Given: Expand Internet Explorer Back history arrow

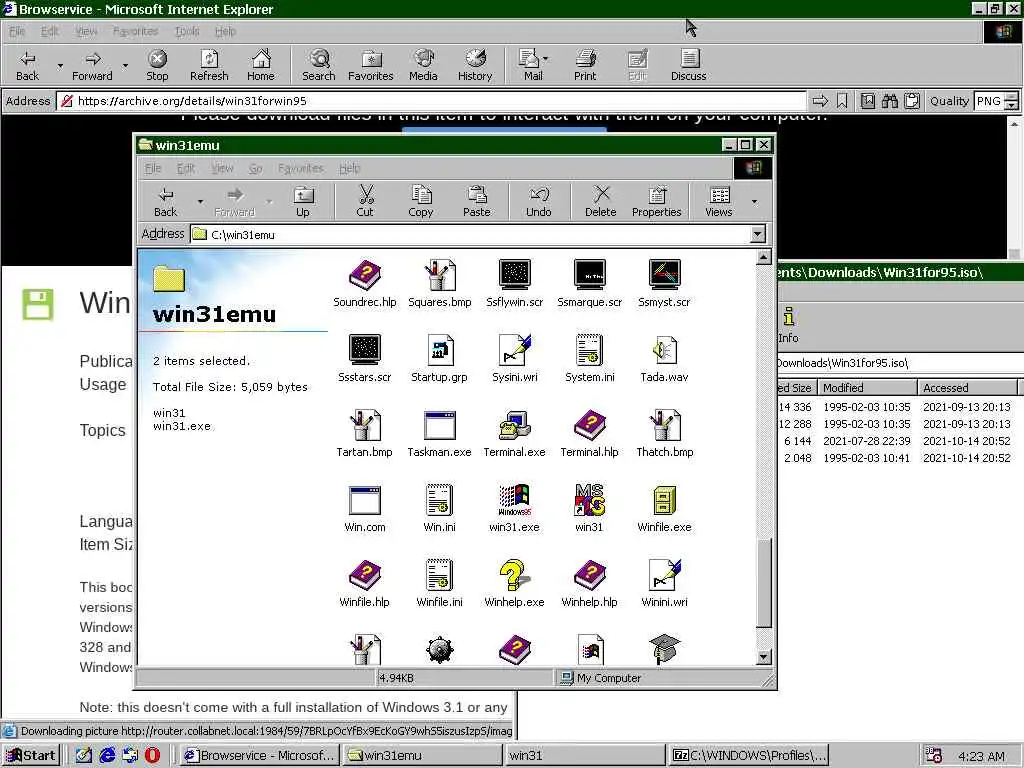Looking at the screenshot, I should 60,65.
